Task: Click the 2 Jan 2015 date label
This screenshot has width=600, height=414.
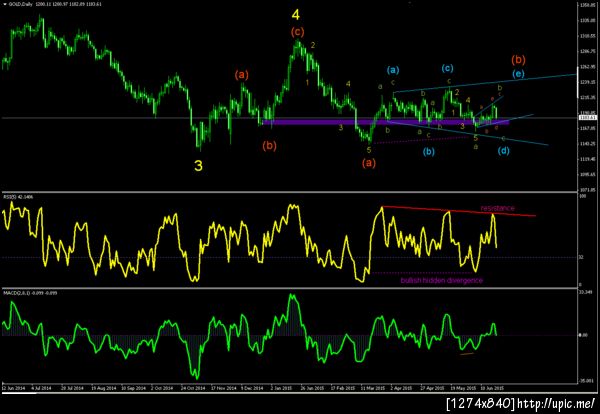Action: (282, 388)
